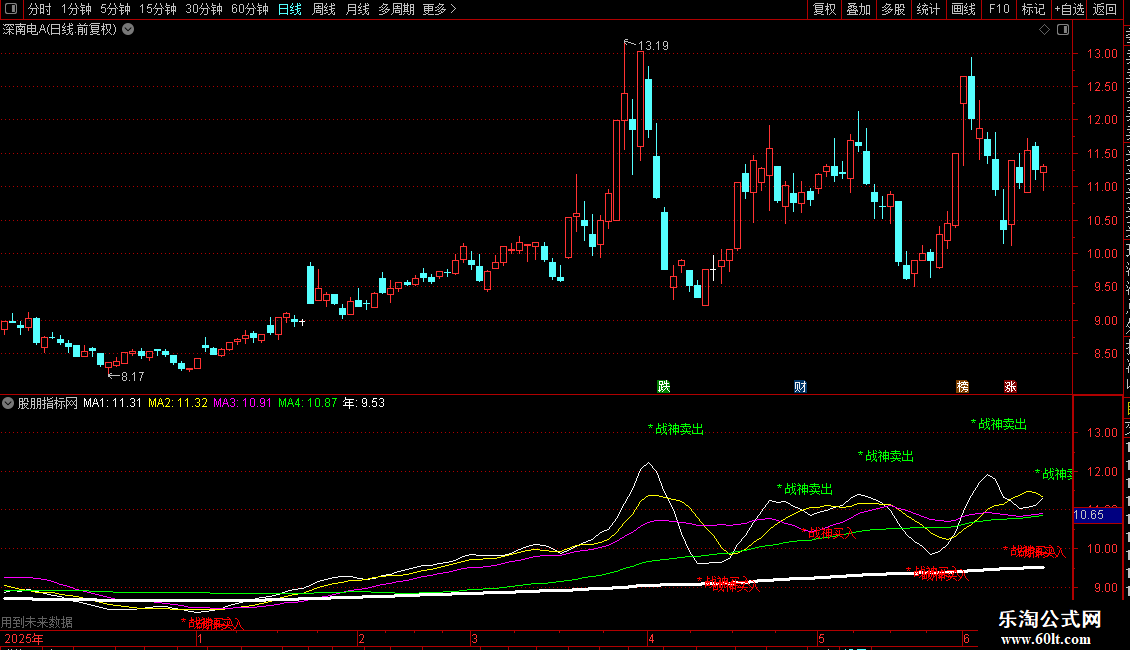Click month 4 marker on time axis
This screenshot has height=650, width=1130.
(x=651, y=638)
